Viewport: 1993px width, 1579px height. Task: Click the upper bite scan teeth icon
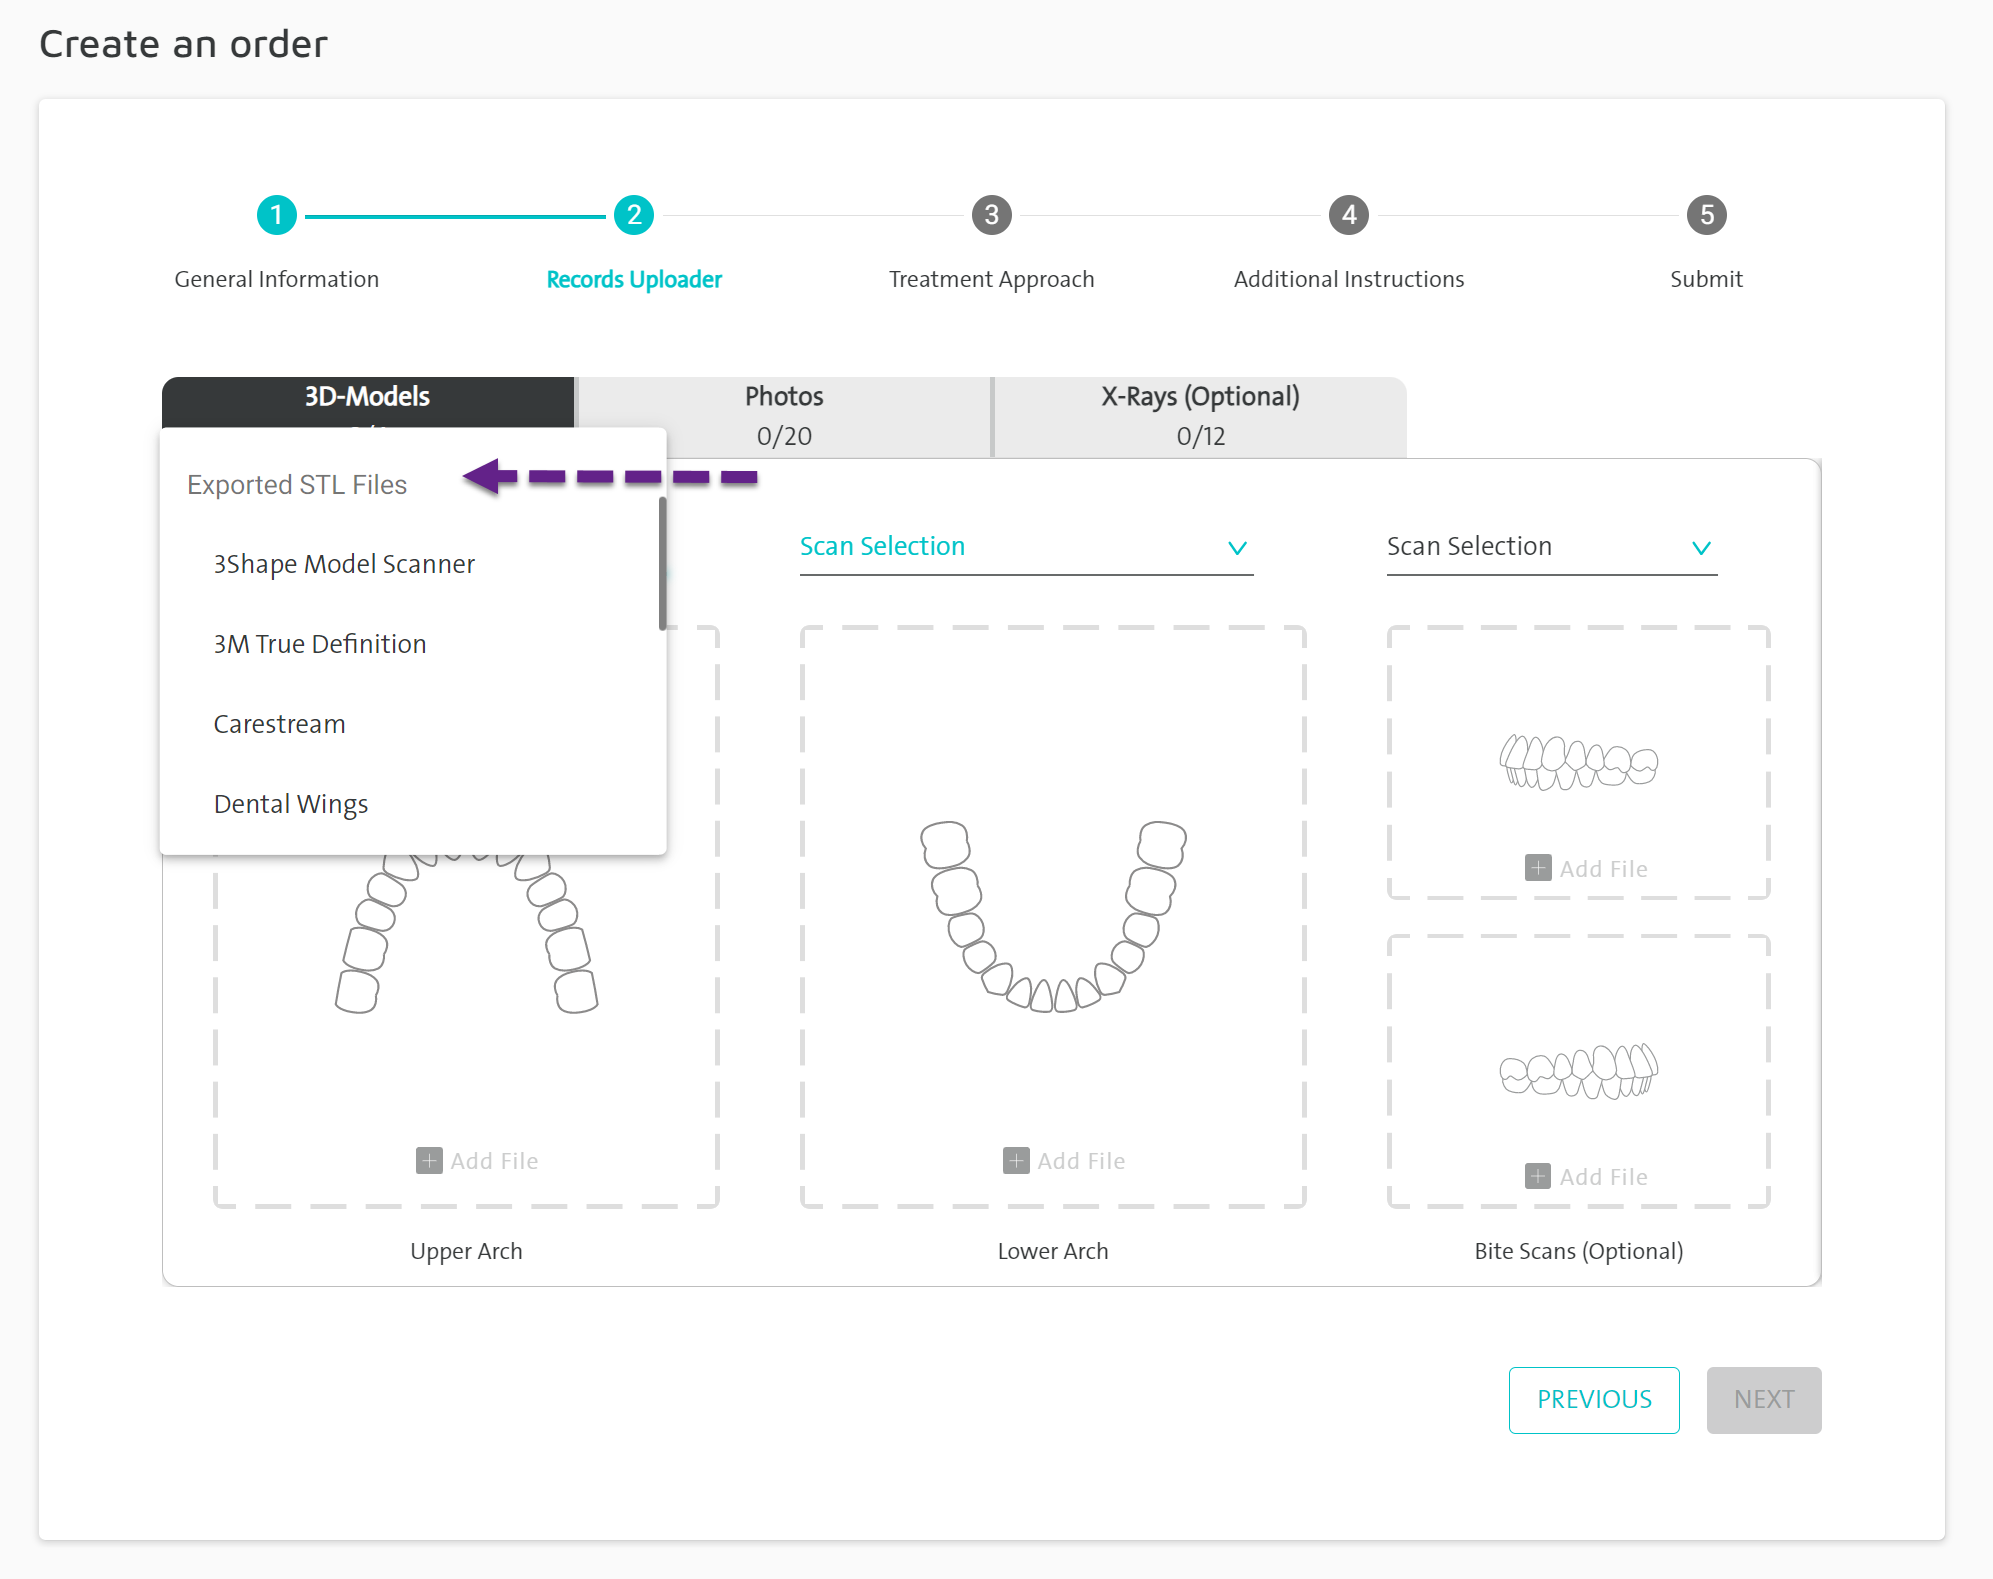[1578, 763]
